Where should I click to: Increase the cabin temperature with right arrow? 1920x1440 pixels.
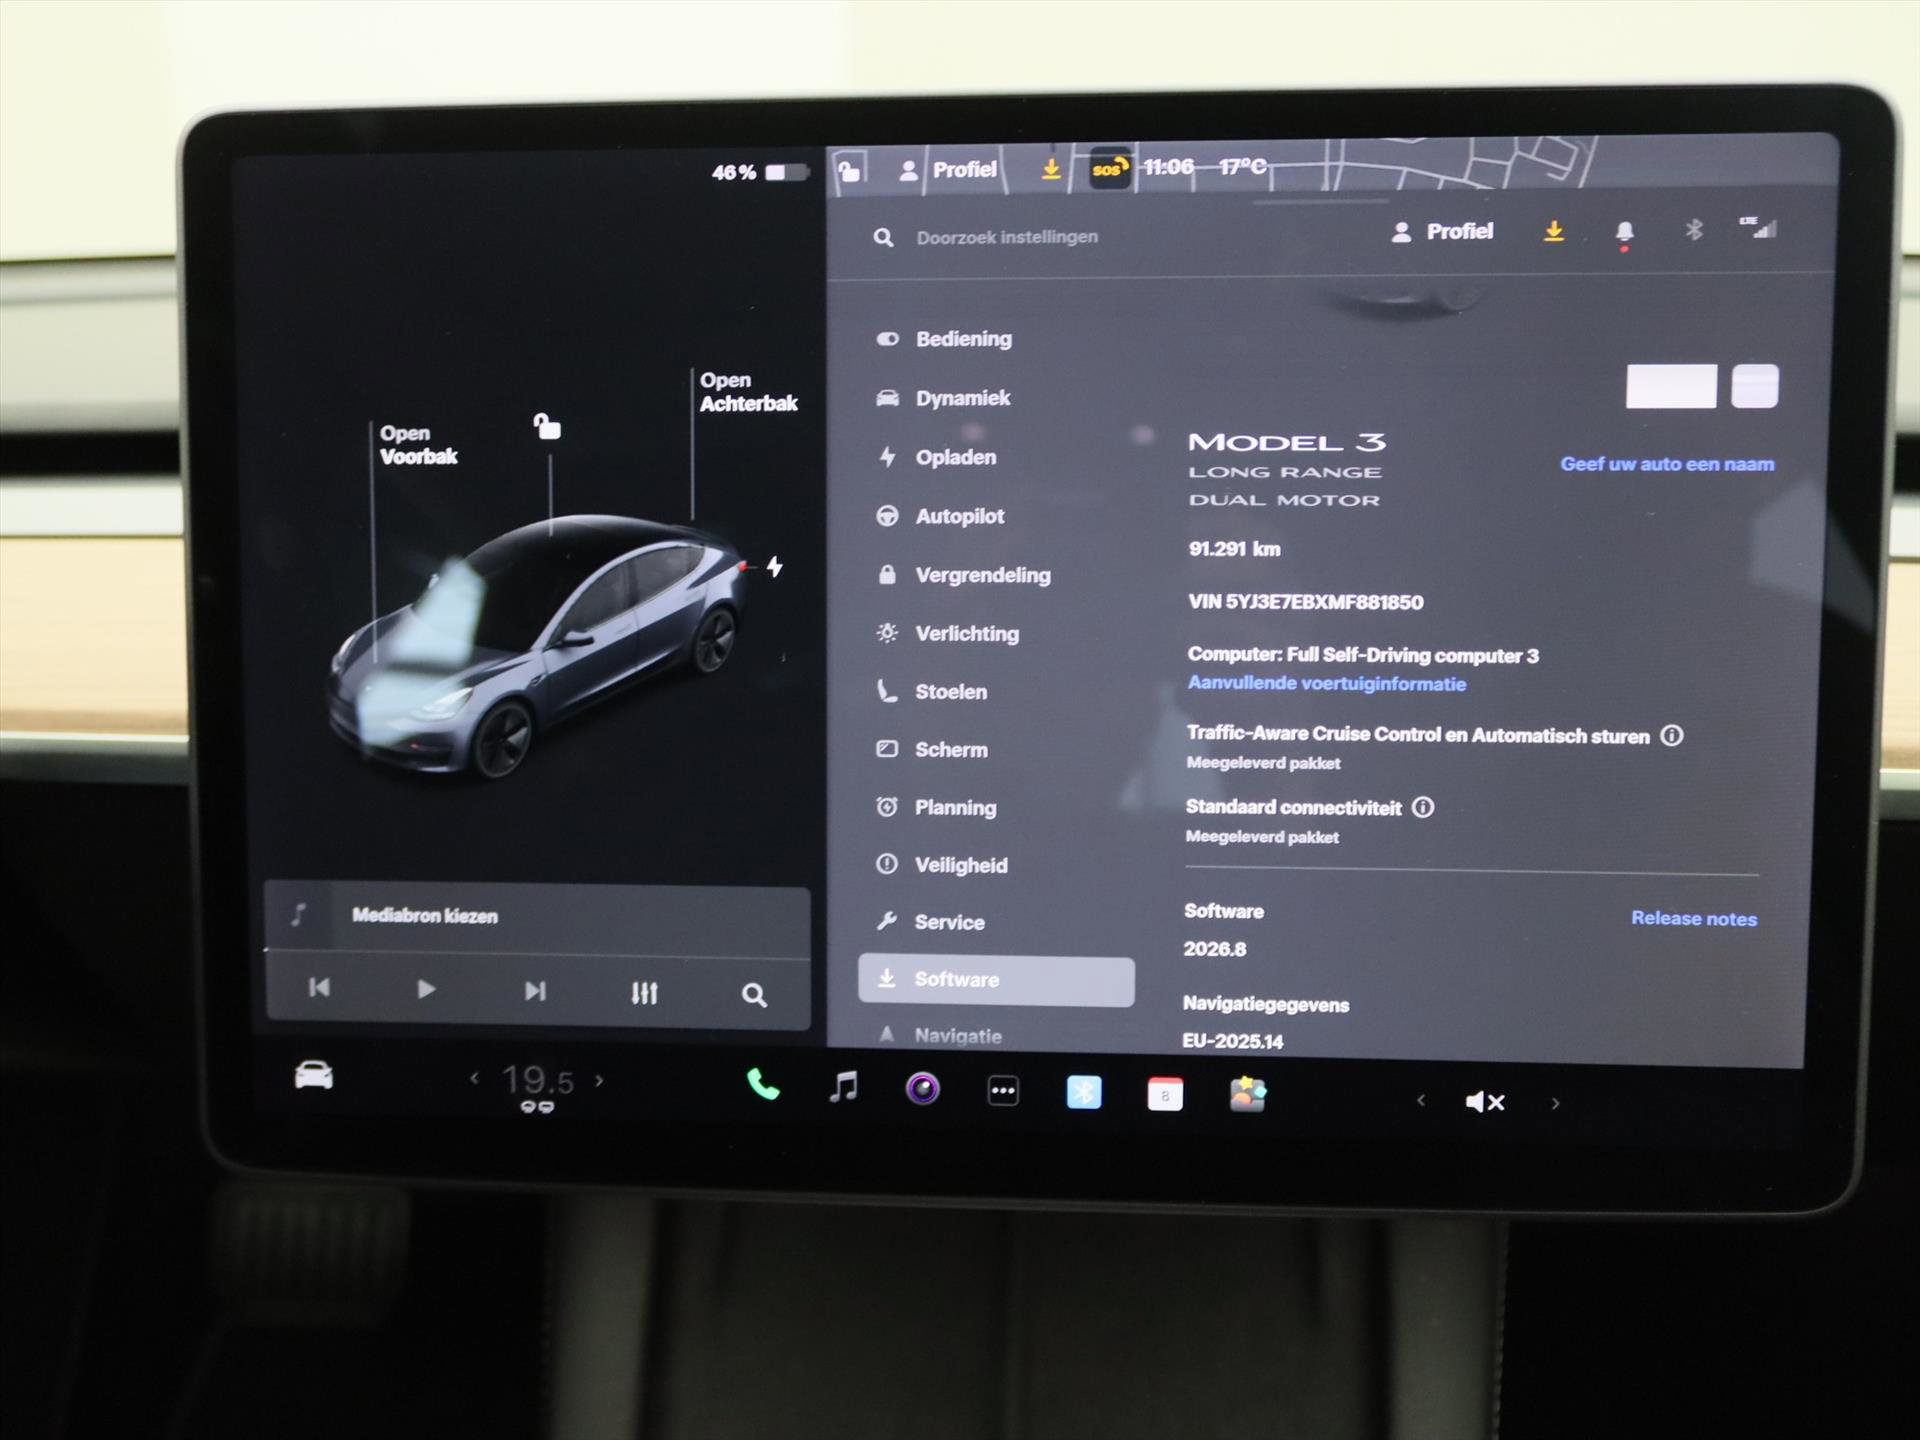click(599, 1080)
